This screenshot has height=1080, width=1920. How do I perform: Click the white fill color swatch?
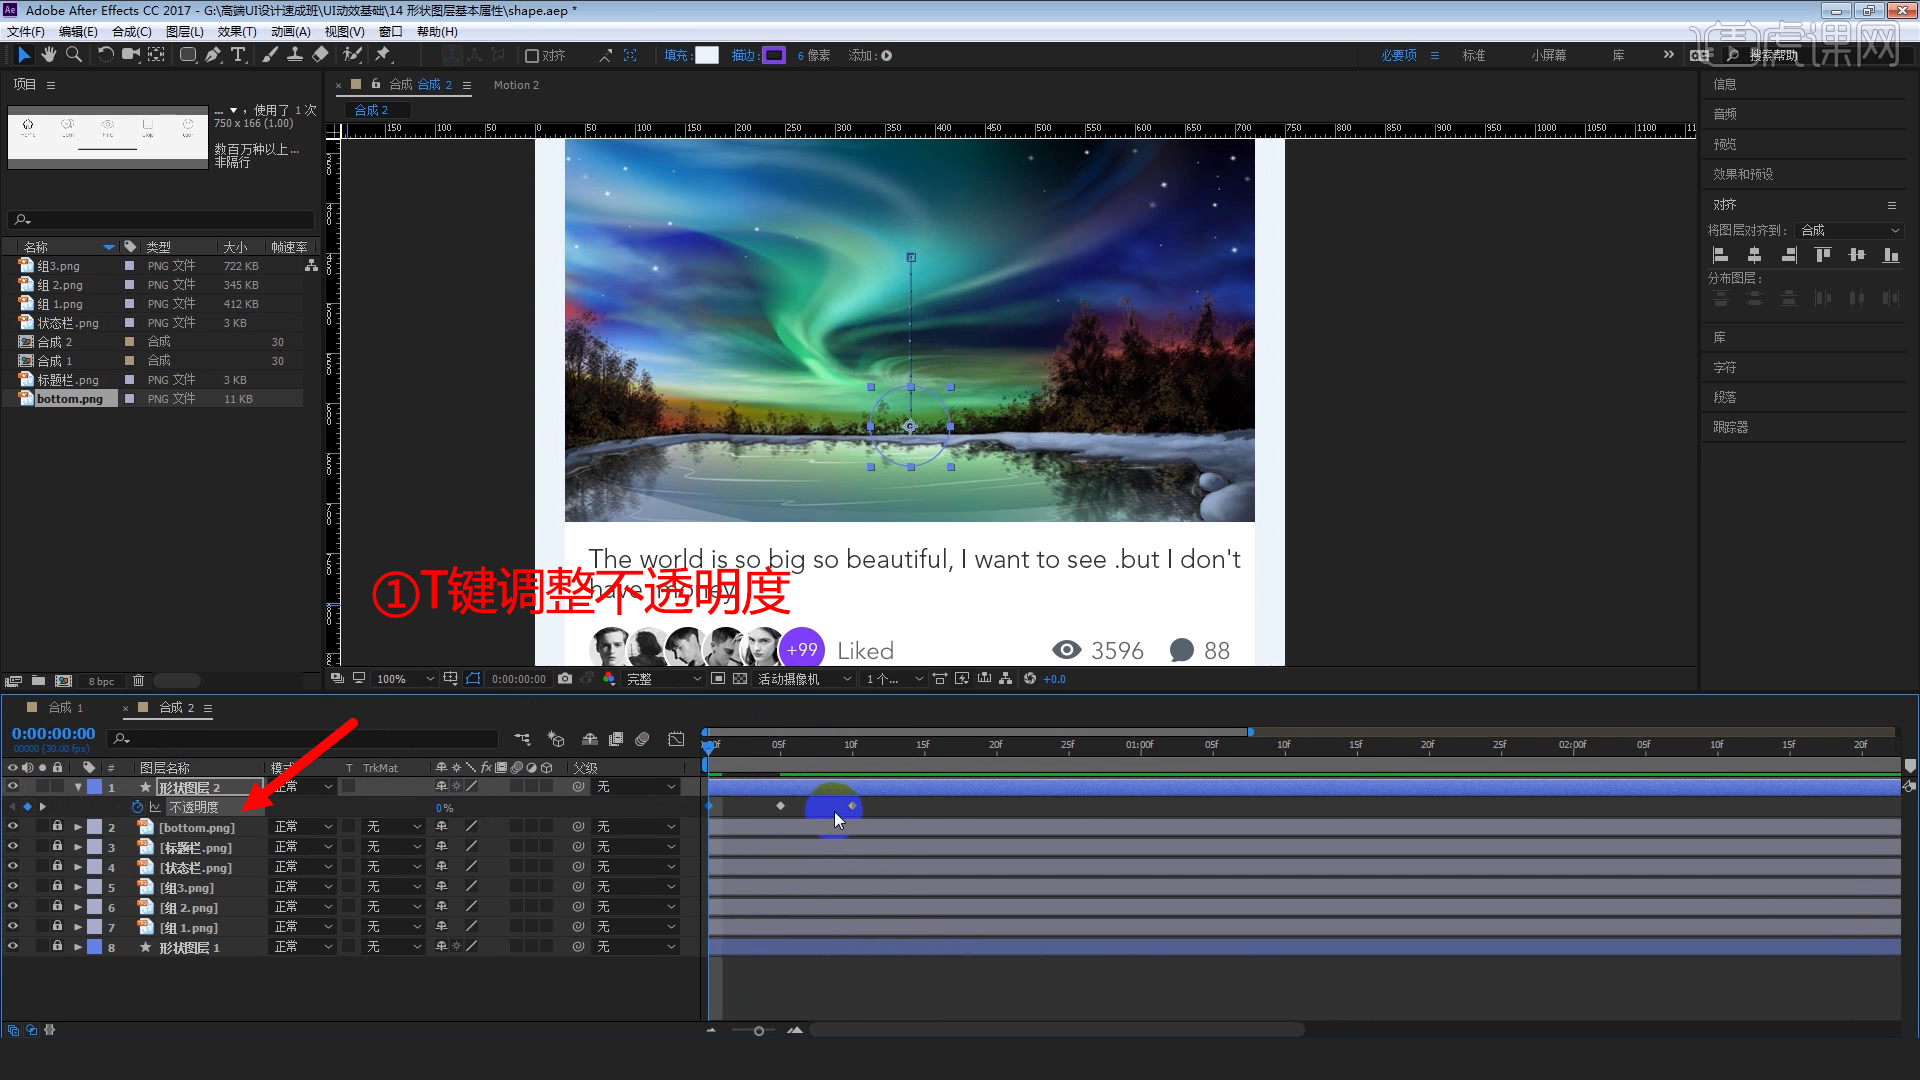[x=707, y=56]
